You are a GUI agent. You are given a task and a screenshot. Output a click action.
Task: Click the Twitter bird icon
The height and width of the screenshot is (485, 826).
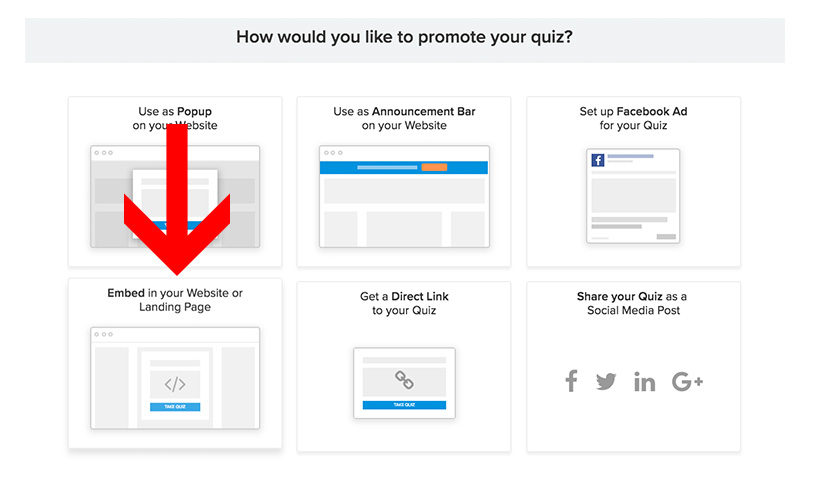[606, 381]
